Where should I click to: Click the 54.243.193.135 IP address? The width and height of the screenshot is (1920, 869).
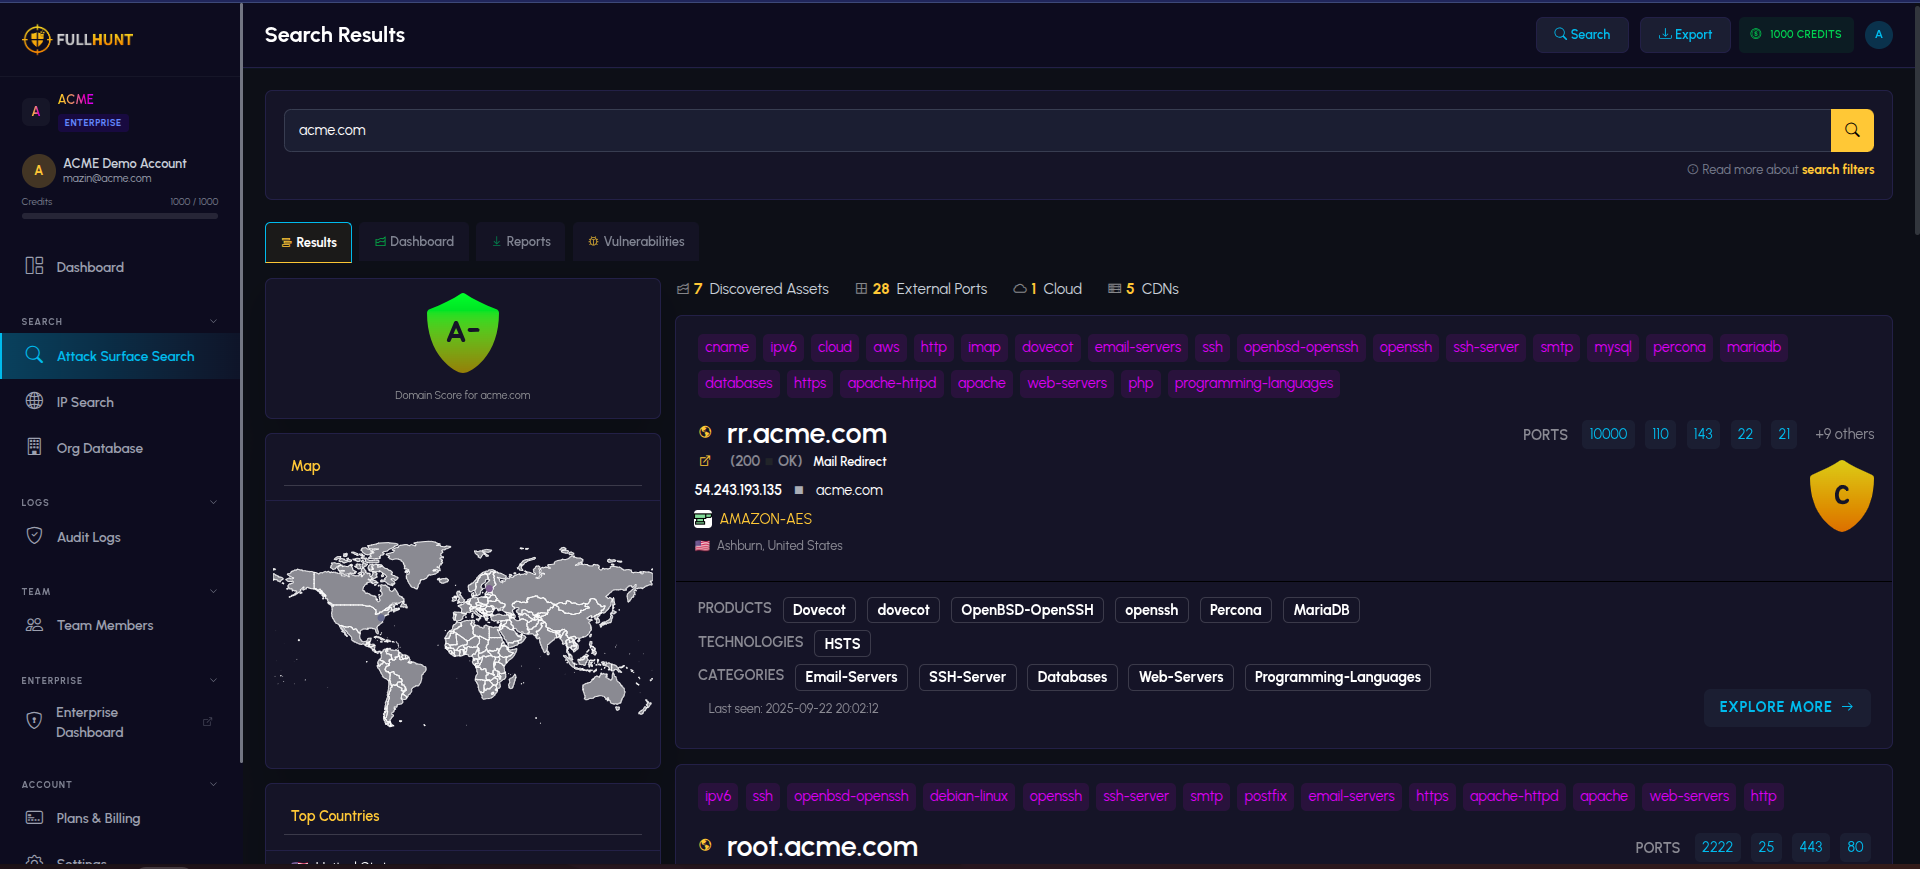pos(738,490)
